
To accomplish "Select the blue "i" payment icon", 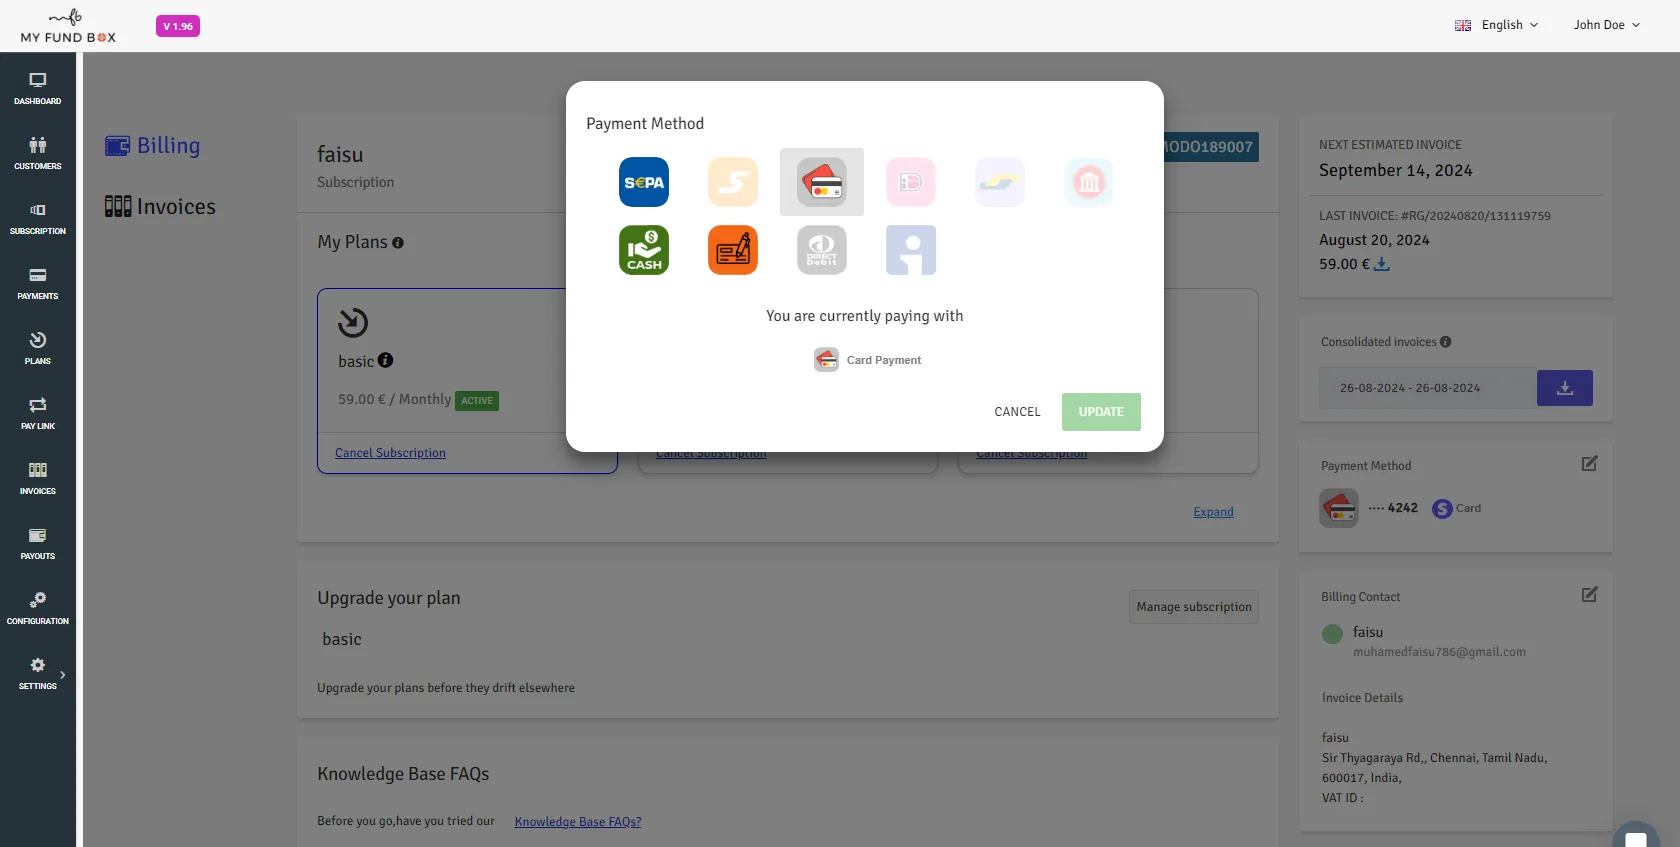I will (911, 250).
